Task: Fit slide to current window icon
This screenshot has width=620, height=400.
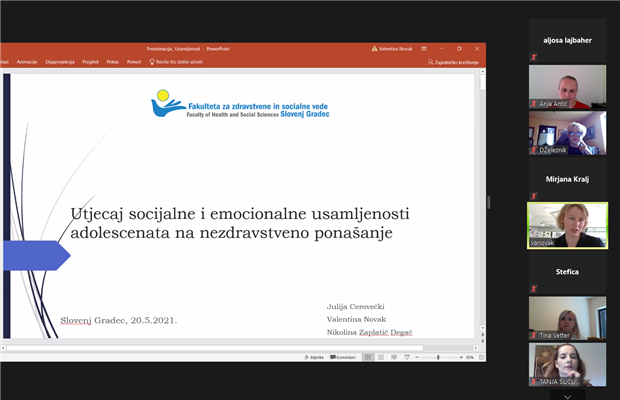Action: point(481,357)
